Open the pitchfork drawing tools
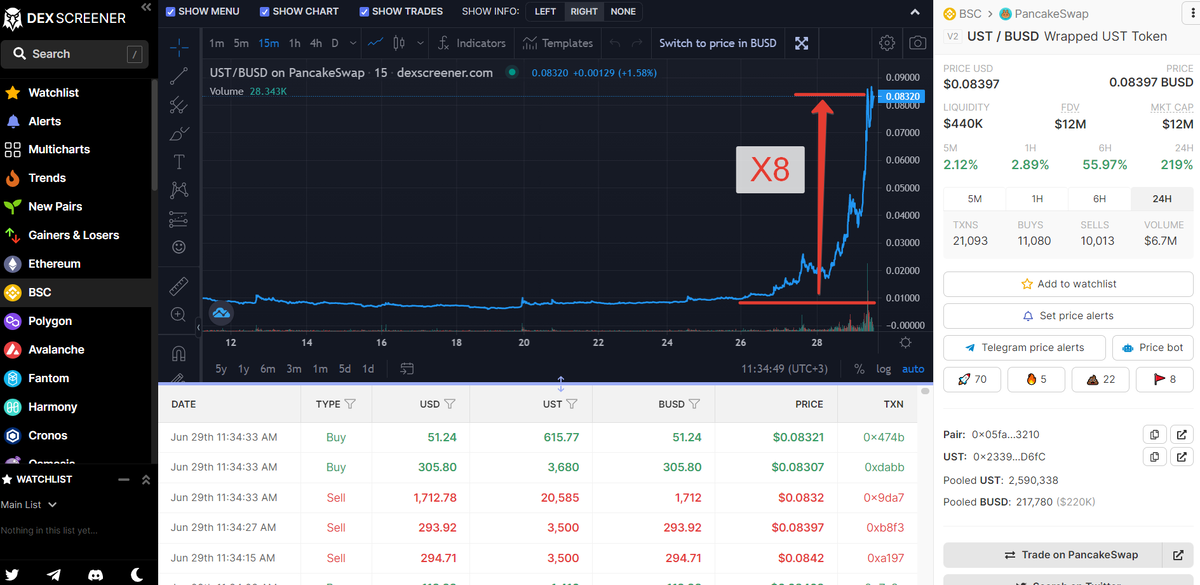Viewport: 1200px width, 585px height. pos(179,104)
